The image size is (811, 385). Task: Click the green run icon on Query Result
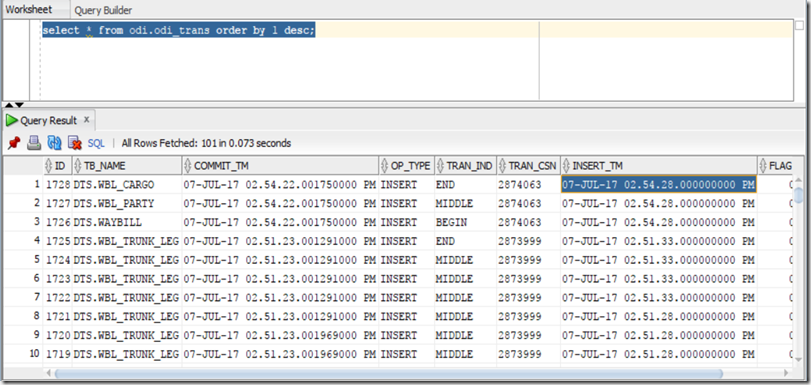coord(11,121)
